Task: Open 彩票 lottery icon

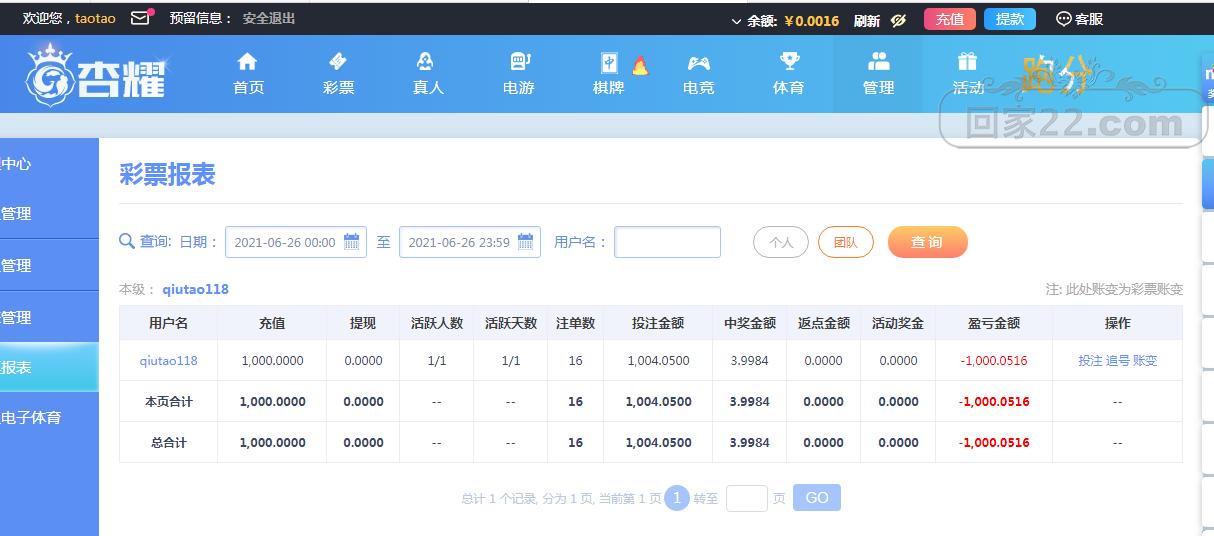Action: (338, 61)
